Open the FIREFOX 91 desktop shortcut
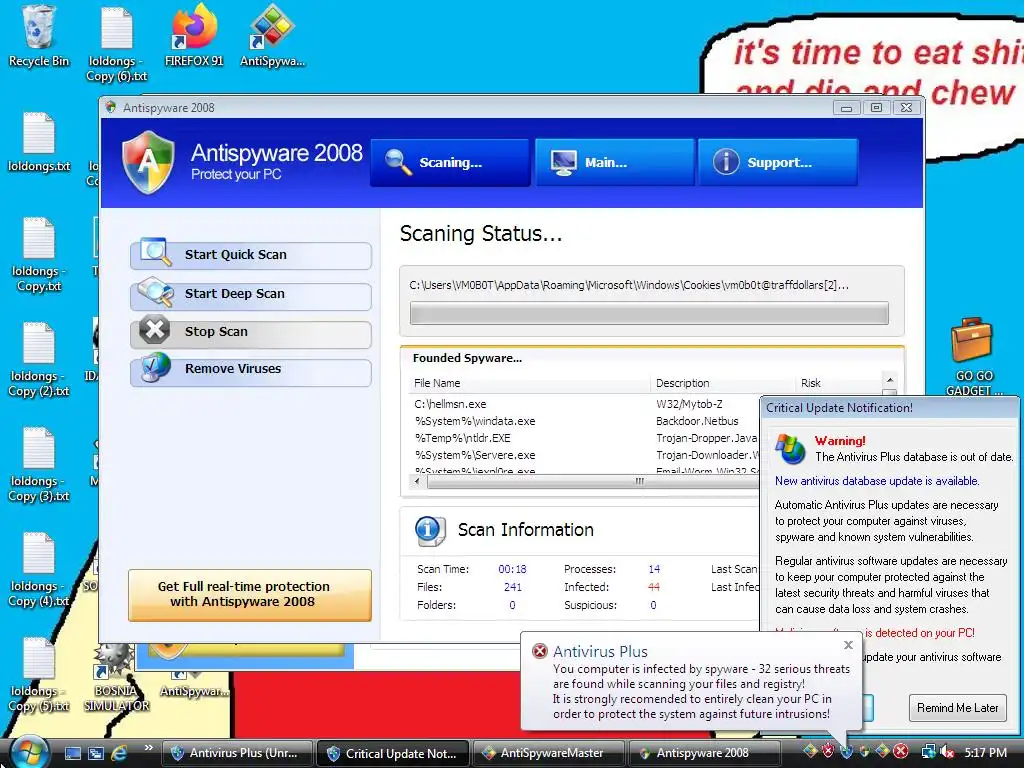Screen dimensions: 1024x768 click(194, 36)
